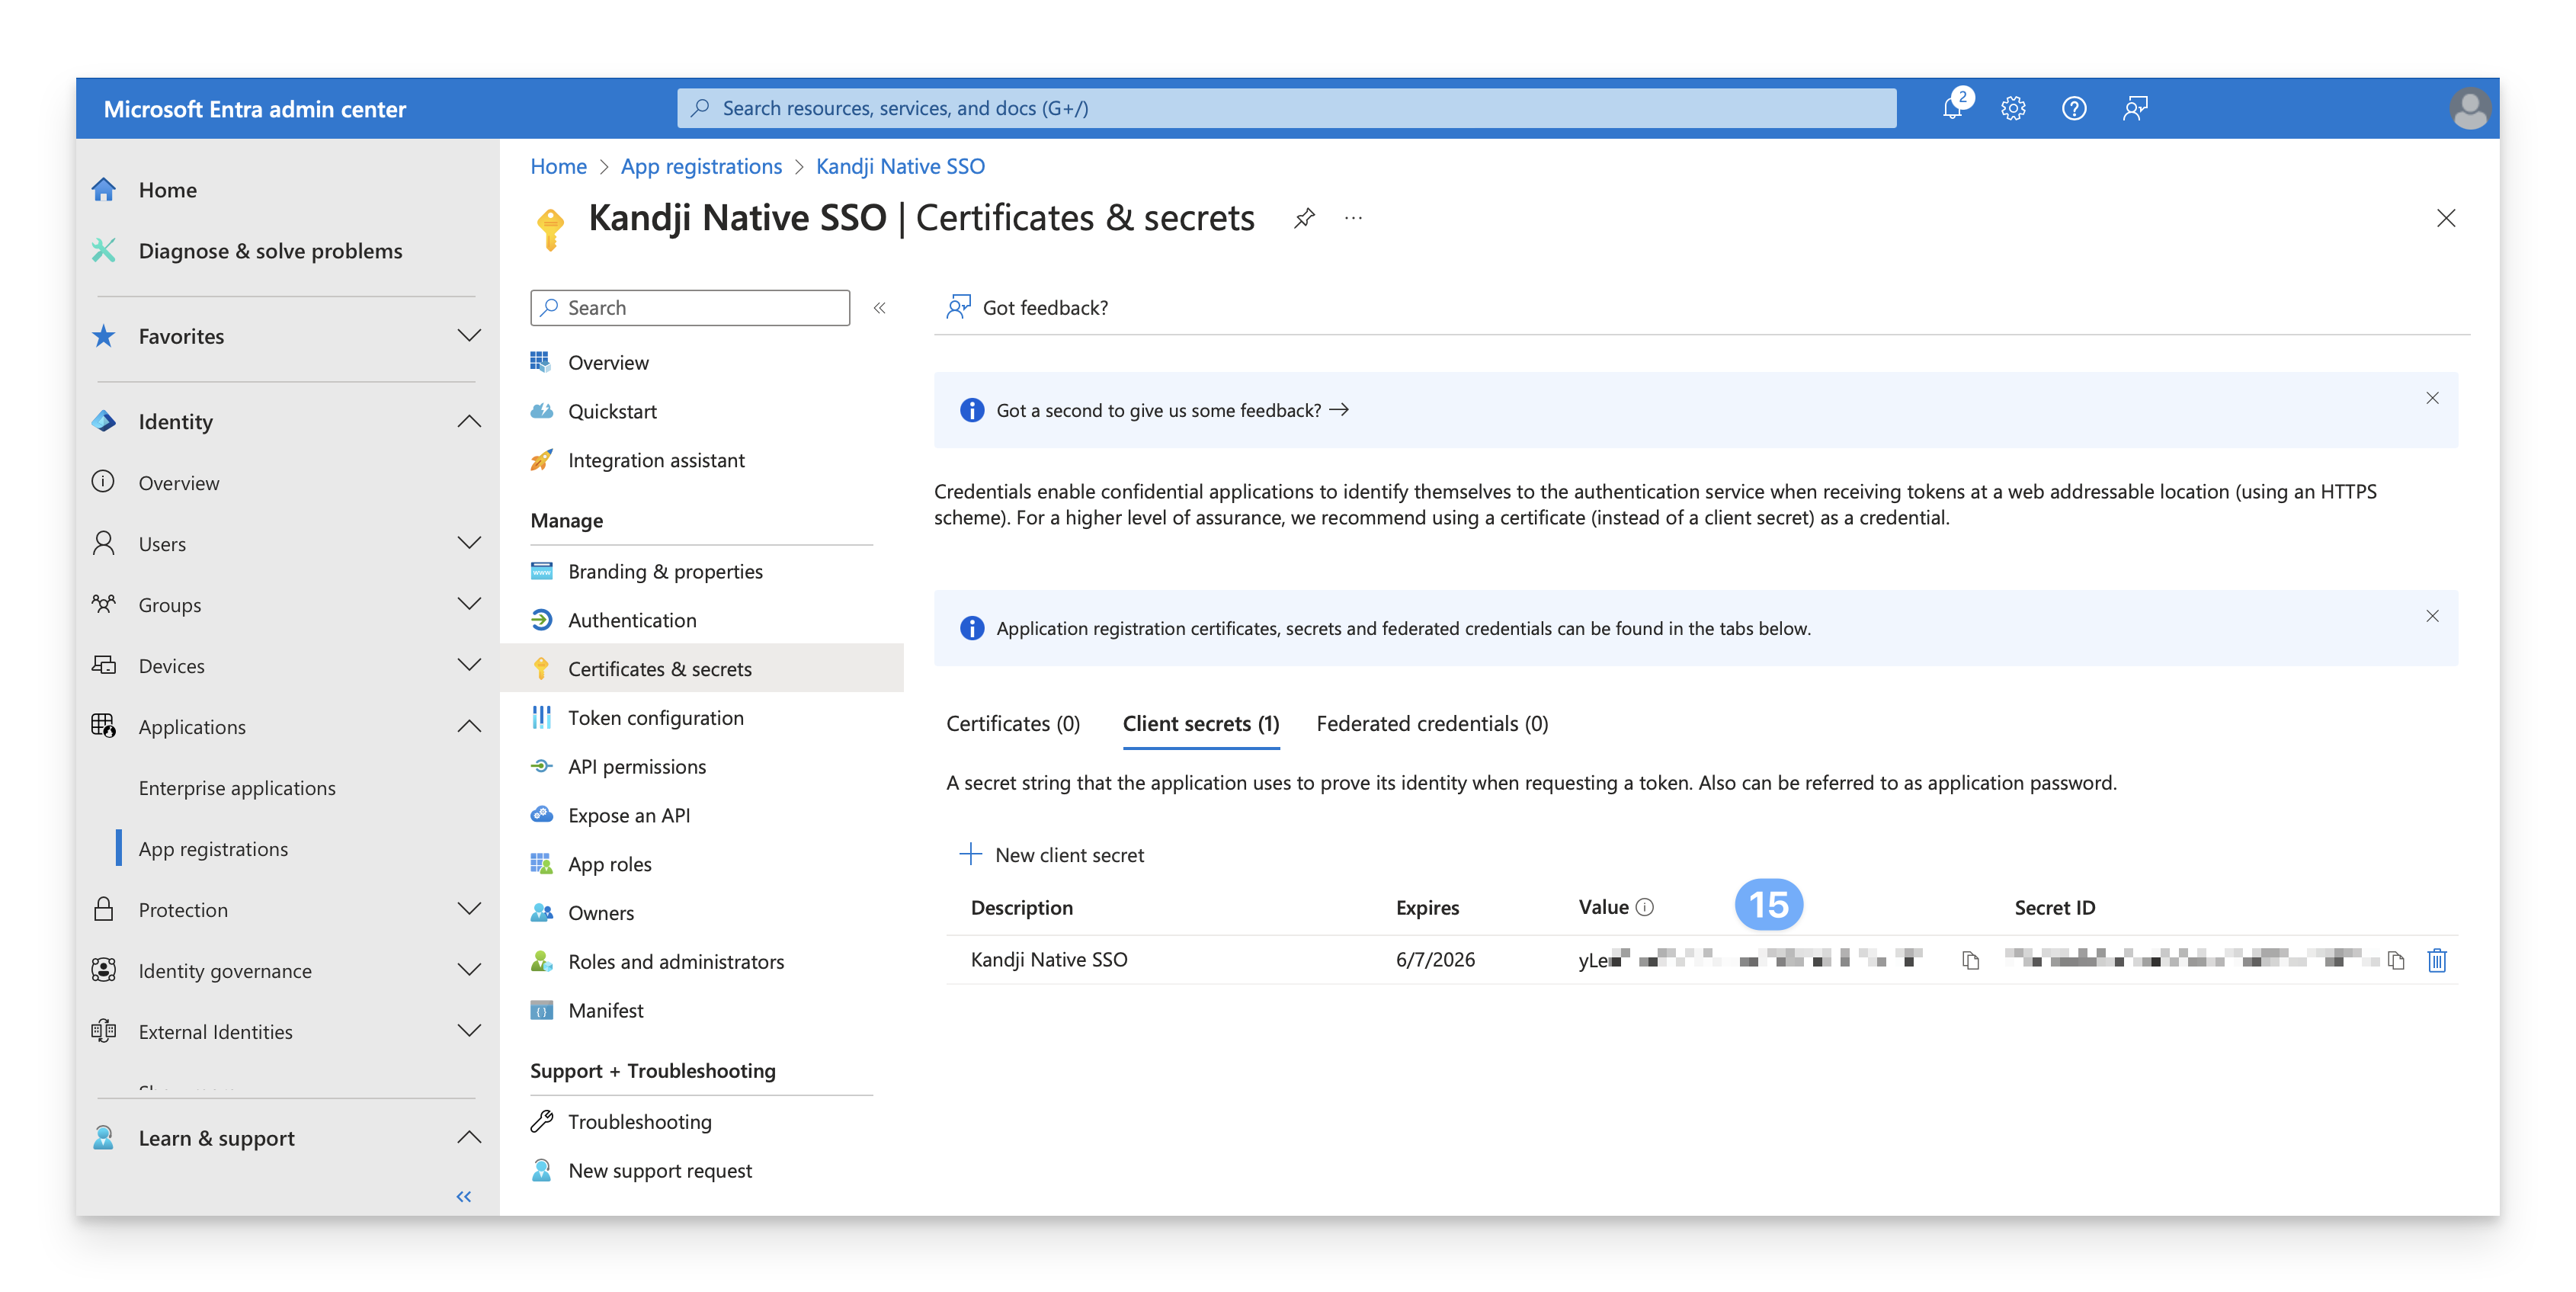Collapse the left navigation sidebar
This screenshot has height=1292, width=2576.
pos(463,1196)
